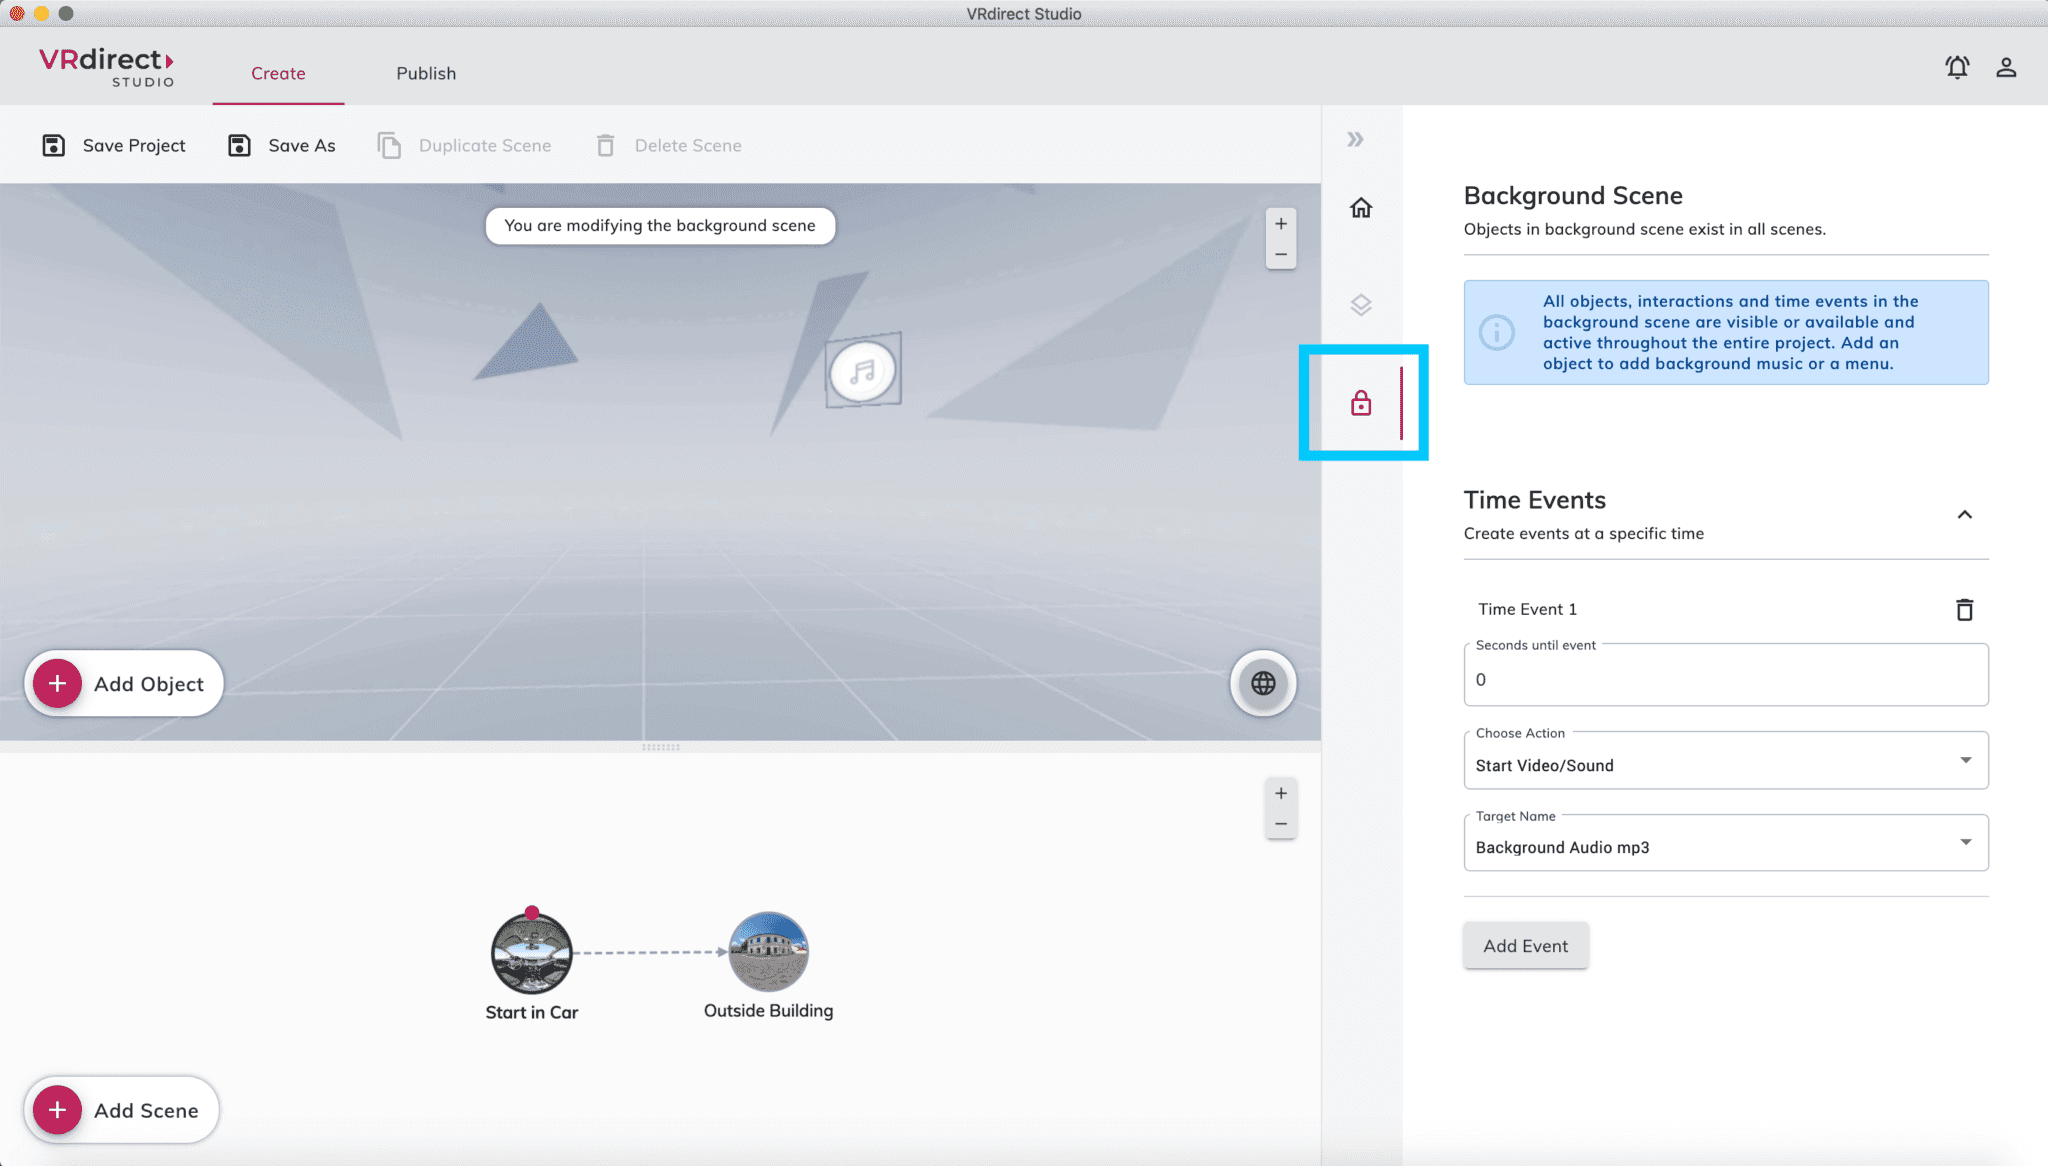
Task: Click the Duplicate Scene copy icon
Action: coord(389,146)
